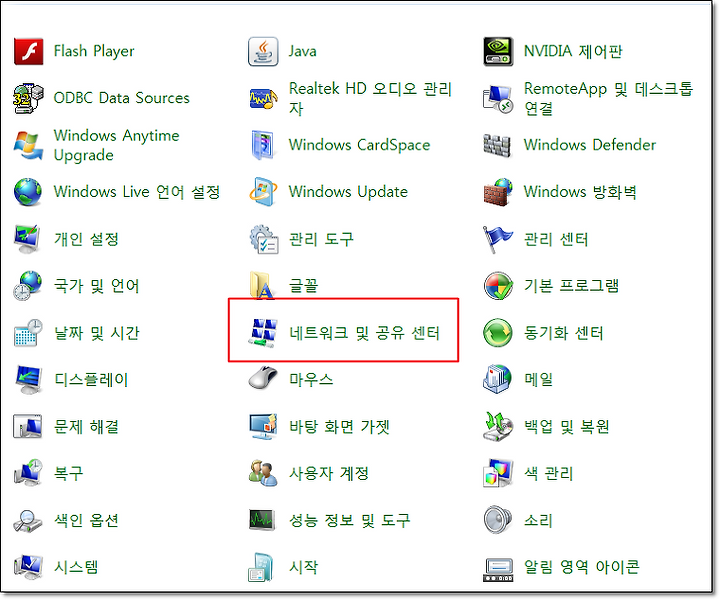Open the 글꼴 fonts folder icon
Image resolution: width=720 pixels, height=600 pixels.
[x=262, y=286]
